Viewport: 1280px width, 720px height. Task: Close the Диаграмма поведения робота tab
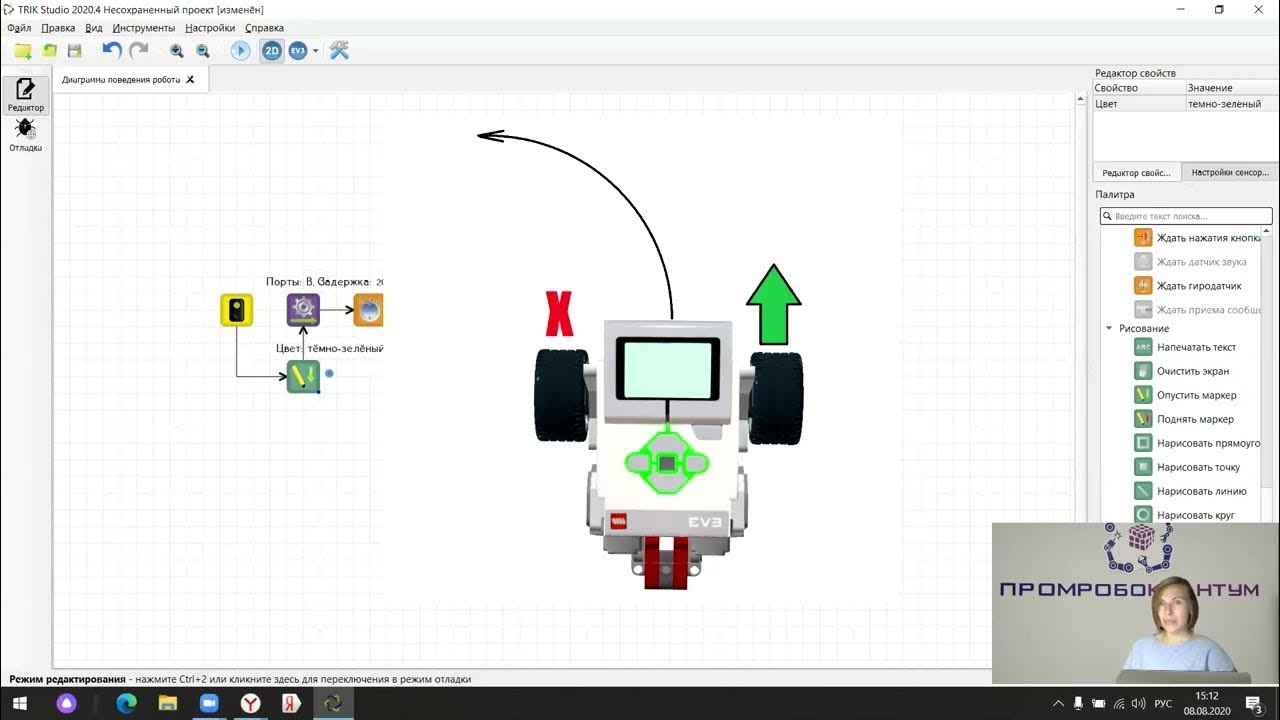point(191,80)
